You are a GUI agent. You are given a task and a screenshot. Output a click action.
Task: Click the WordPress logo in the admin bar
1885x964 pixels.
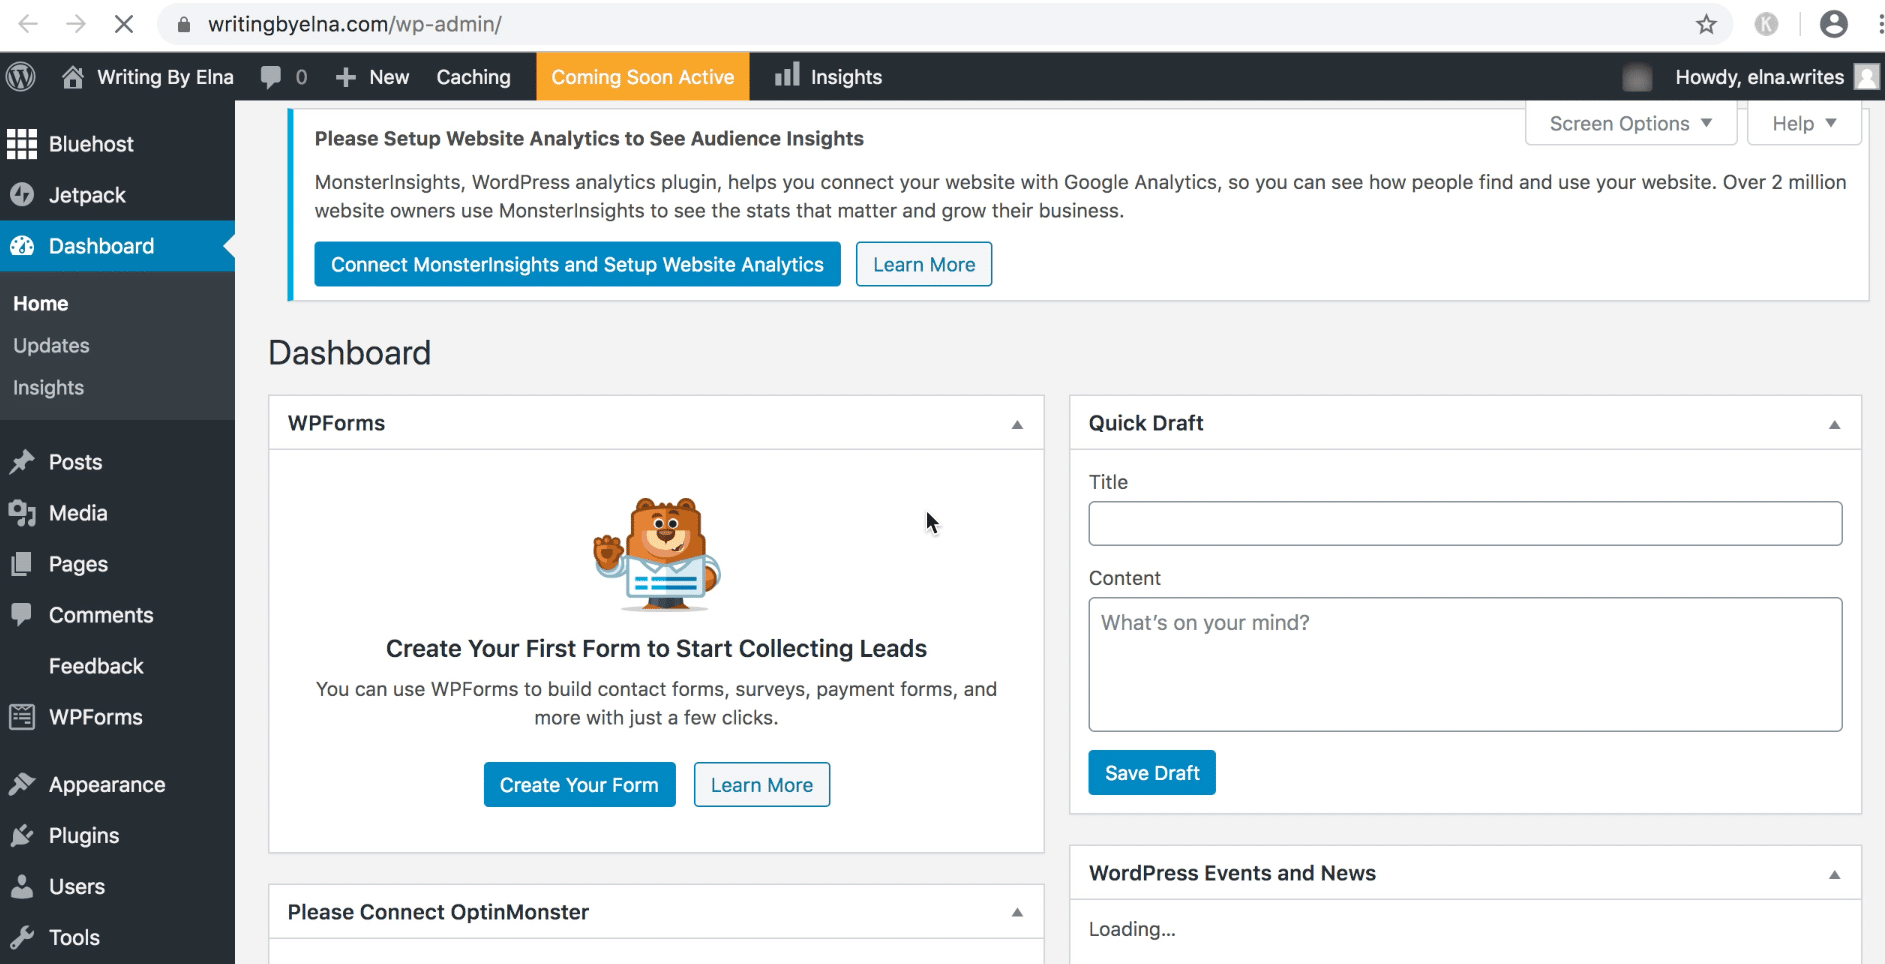coord(21,76)
